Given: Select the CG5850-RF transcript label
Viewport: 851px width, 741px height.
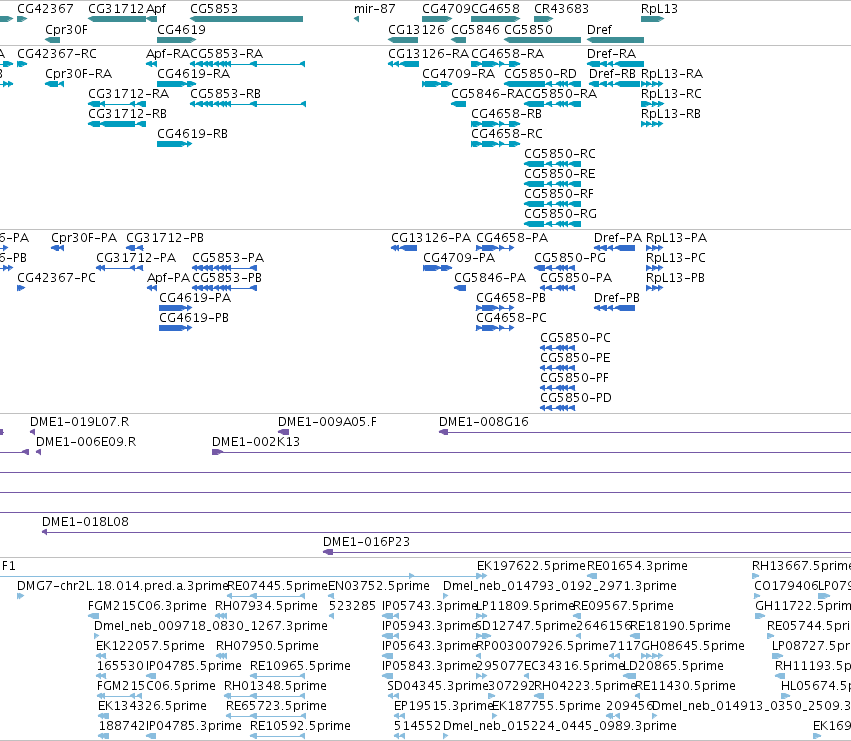Looking at the screenshot, I should coord(559,194).
